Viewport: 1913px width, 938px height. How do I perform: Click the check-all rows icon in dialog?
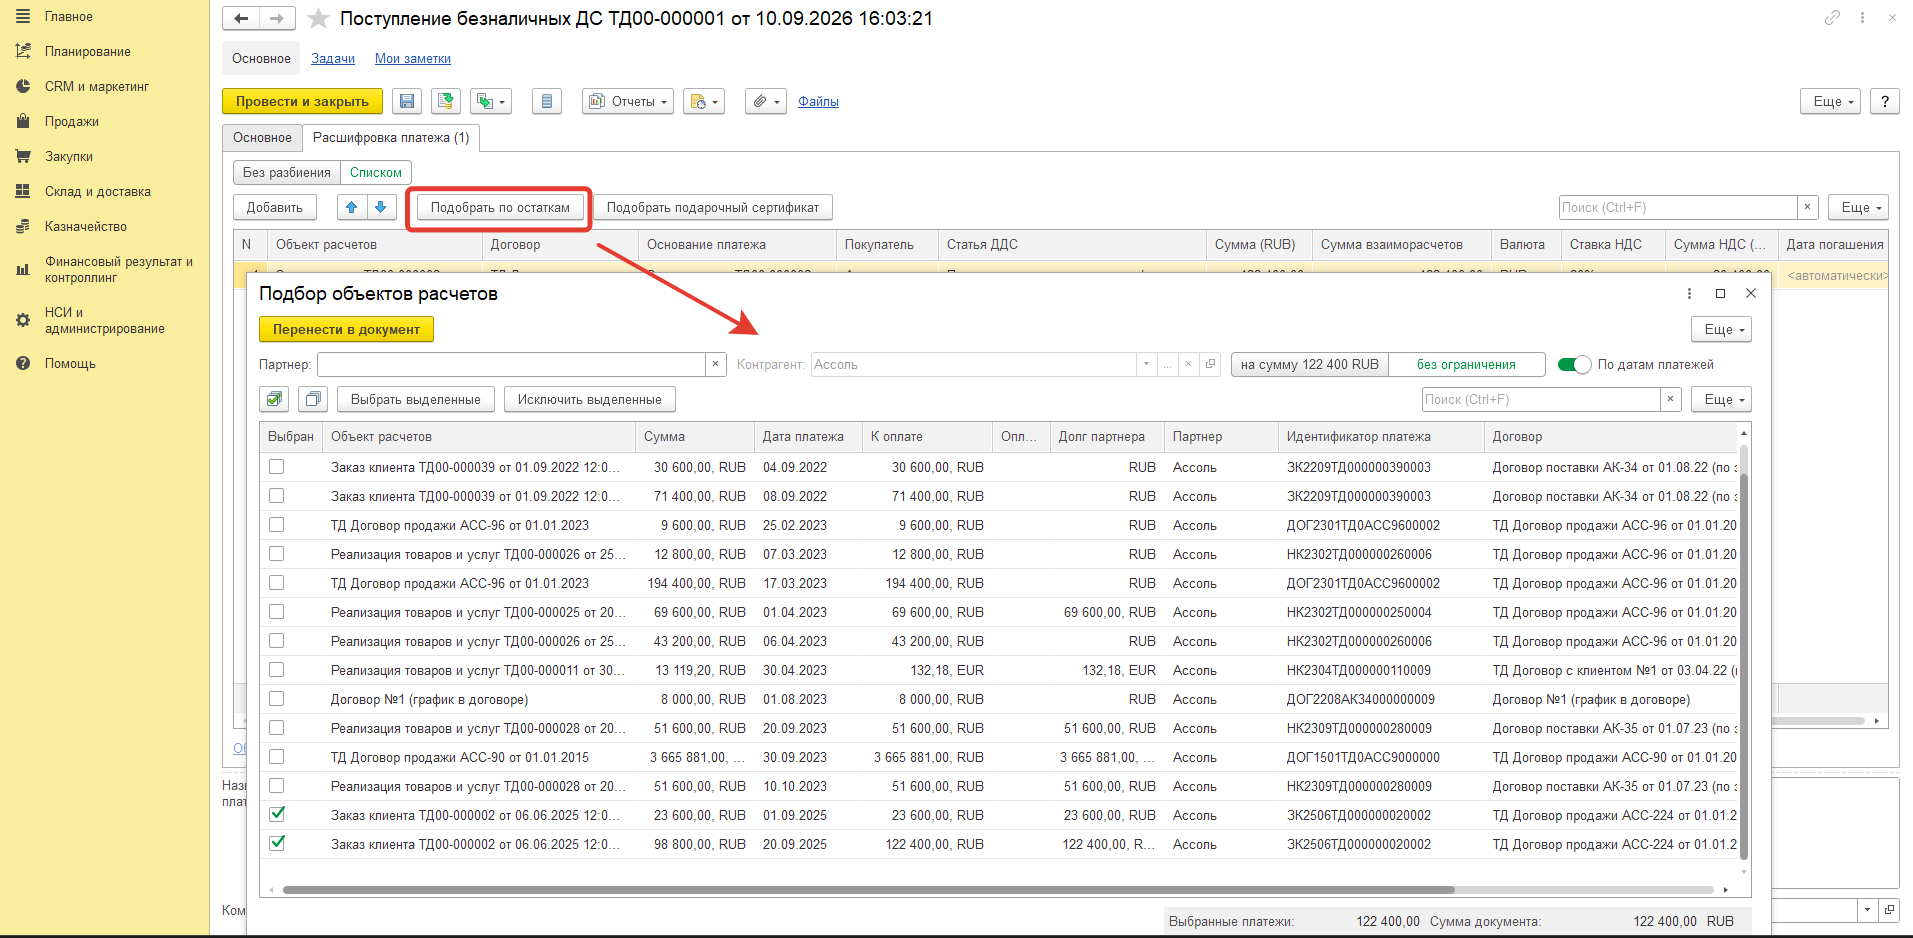[274, 399]
